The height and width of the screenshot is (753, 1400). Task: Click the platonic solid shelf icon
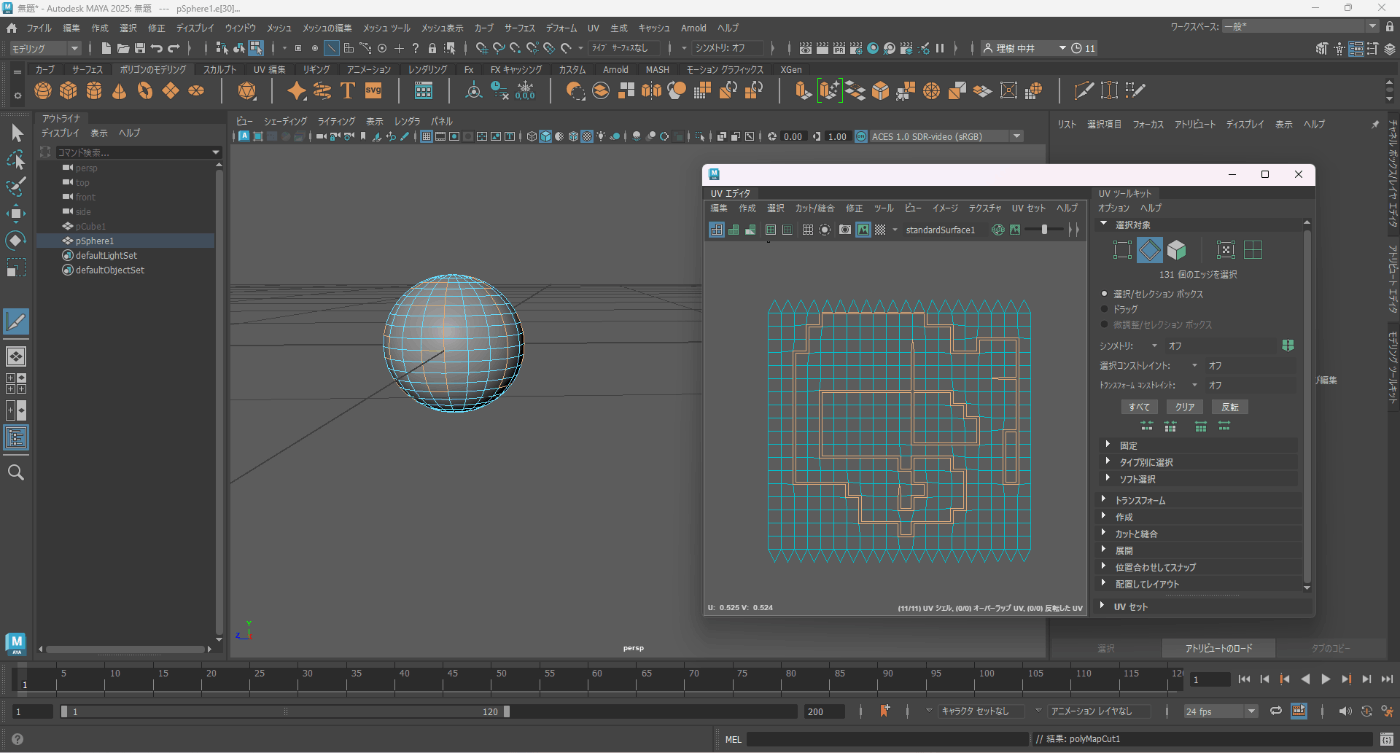coord(247,91)
